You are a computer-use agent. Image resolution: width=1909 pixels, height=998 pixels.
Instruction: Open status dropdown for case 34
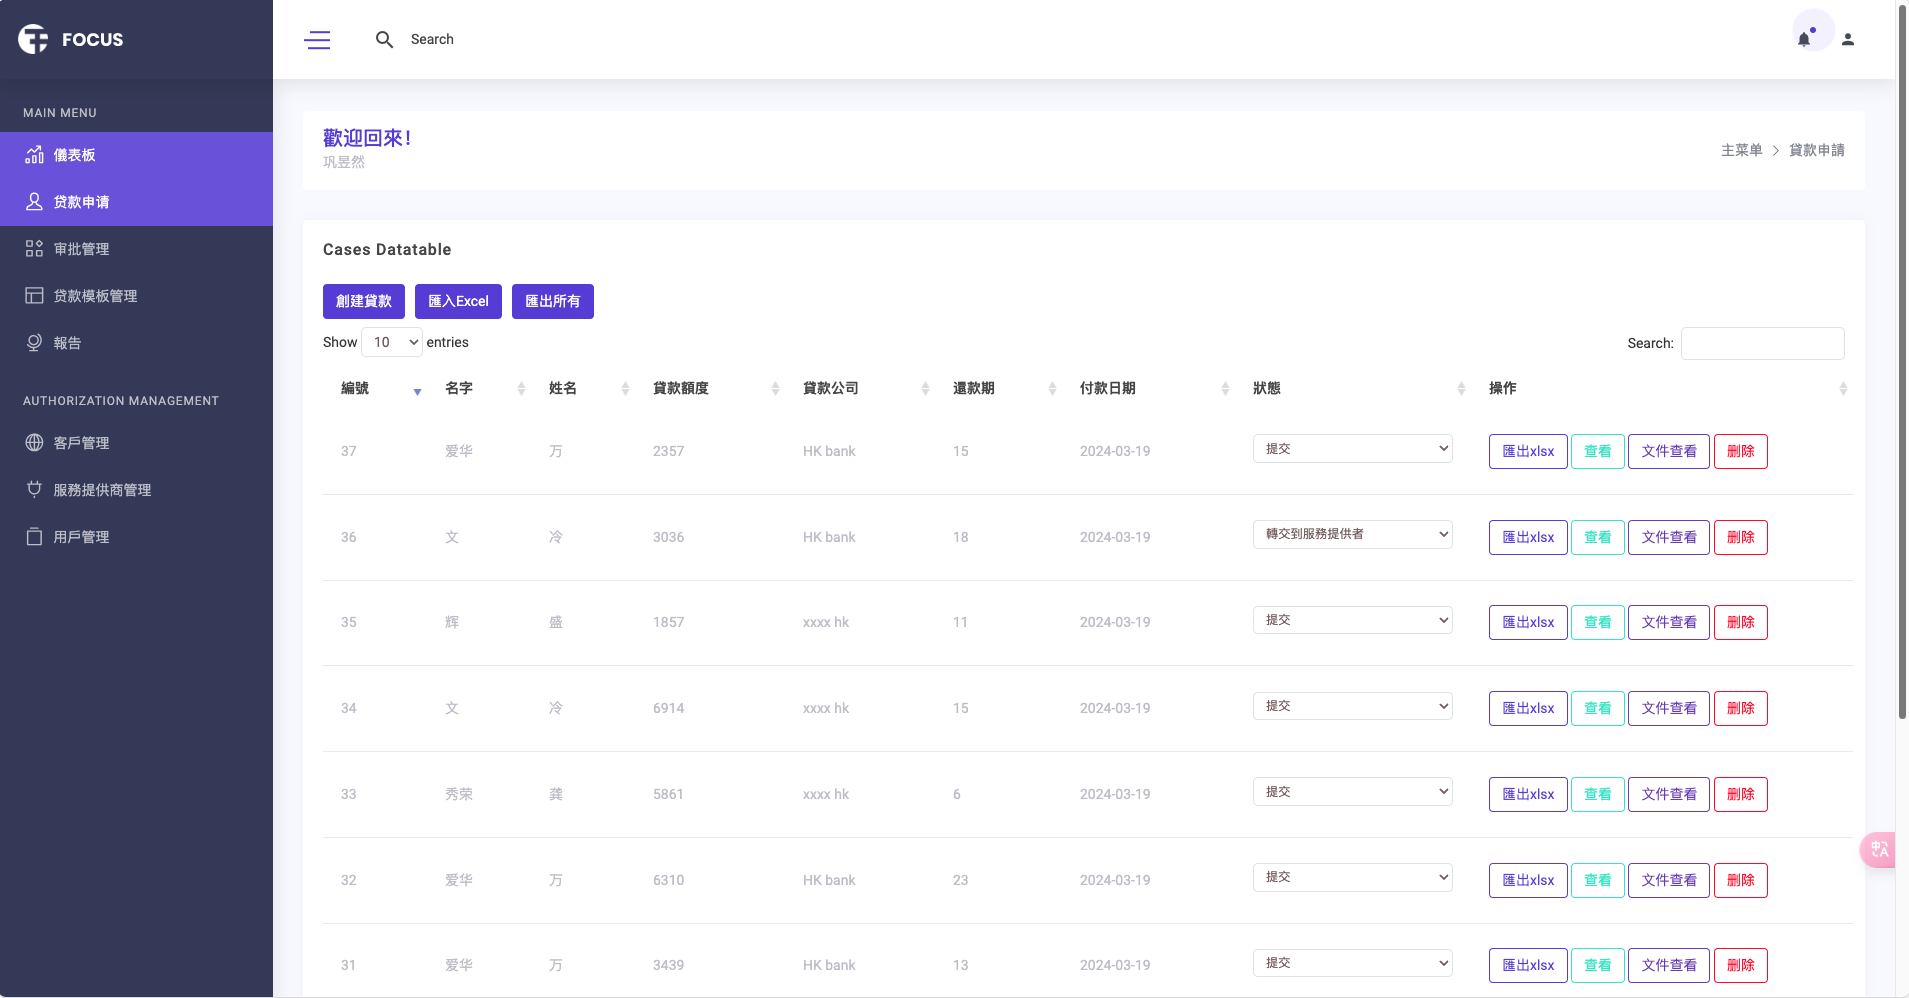pos(1353,706)
